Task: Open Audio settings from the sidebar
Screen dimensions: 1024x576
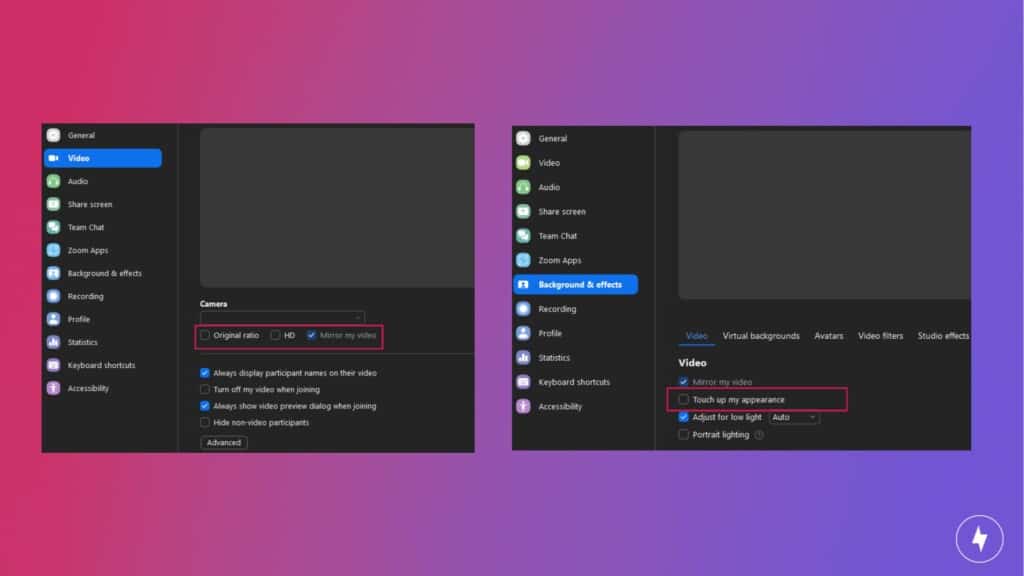Action: click(x=102, y=181)
